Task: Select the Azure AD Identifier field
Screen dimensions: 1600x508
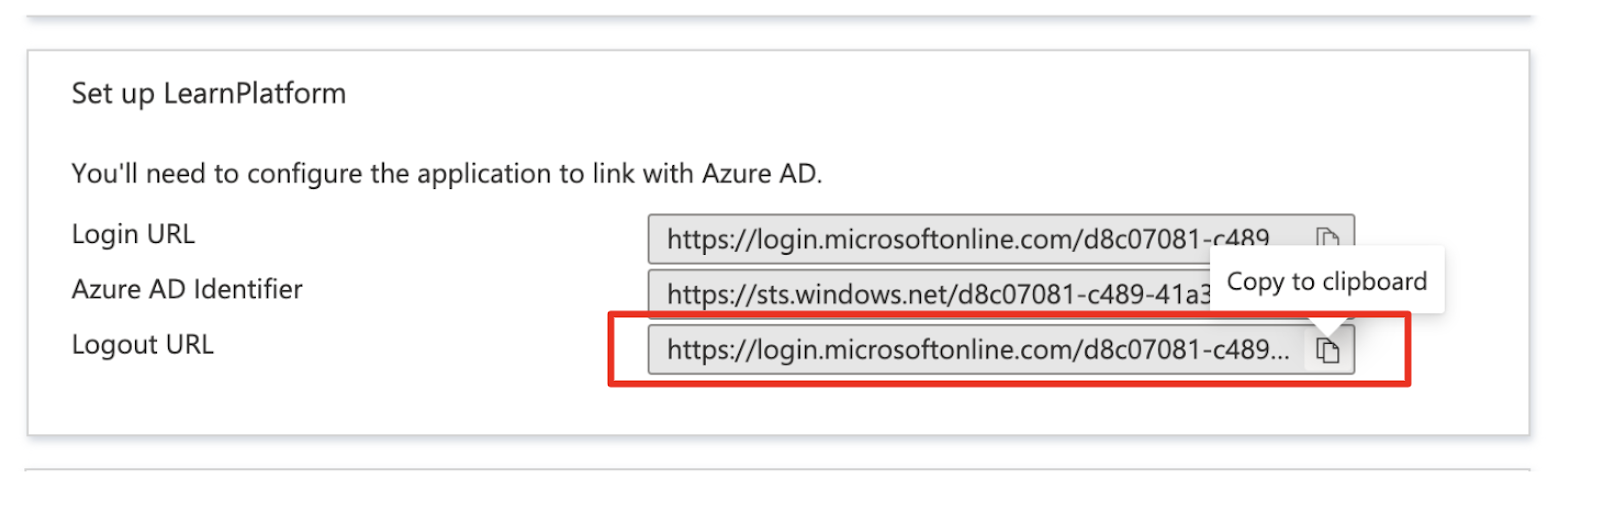Action: (x=930, y=294)
